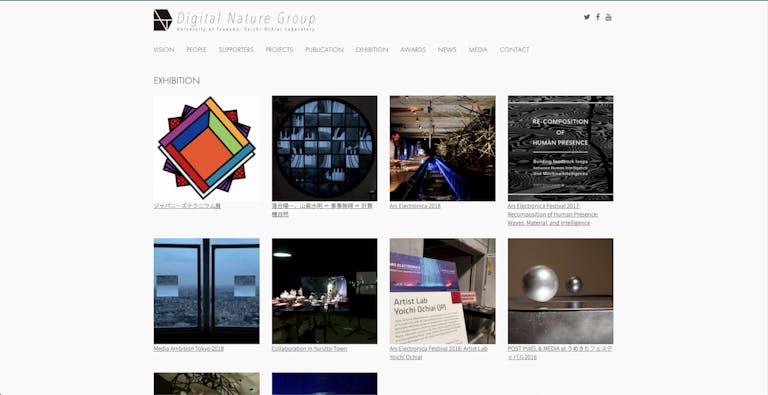Open Collaboration in Yurutto Town link
This screenshot has height=395, width=768.
point(310,348)
